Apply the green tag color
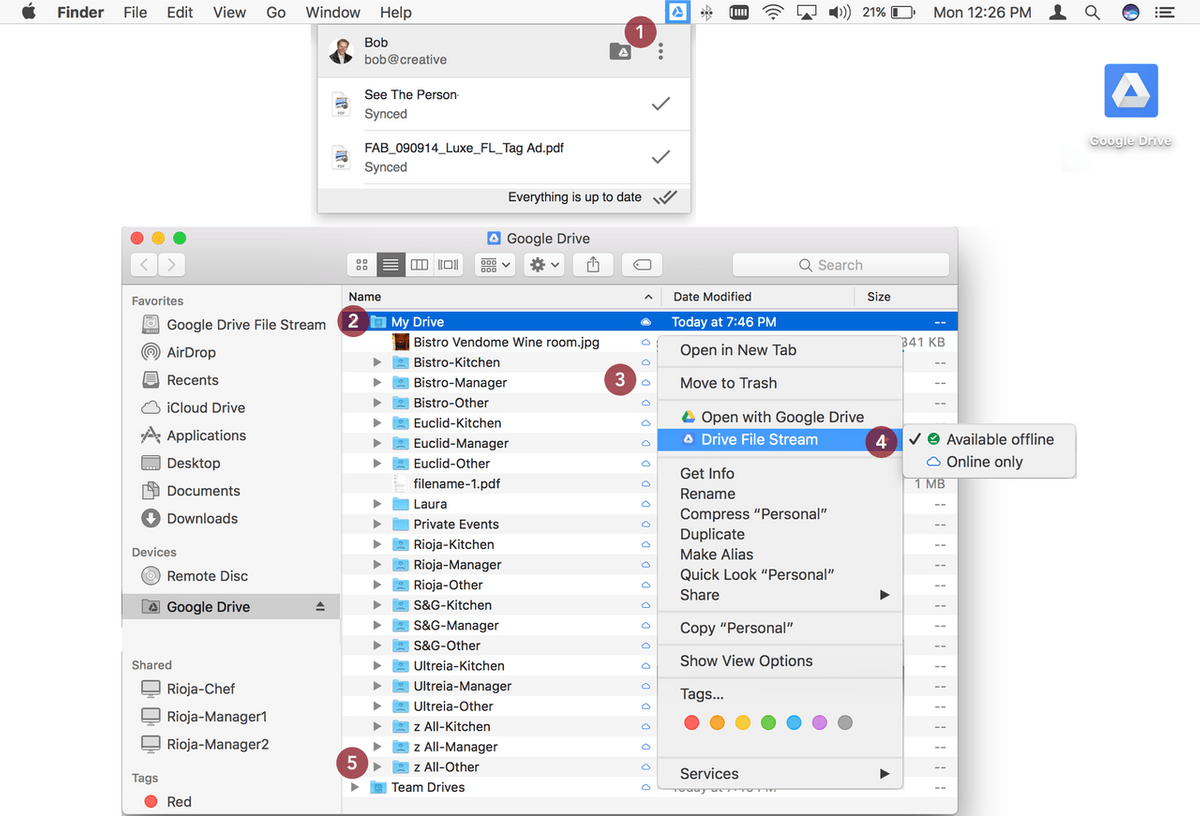The height and width of the screenshot is (816, 1200). pyautogui.click(x=768, y=722)
